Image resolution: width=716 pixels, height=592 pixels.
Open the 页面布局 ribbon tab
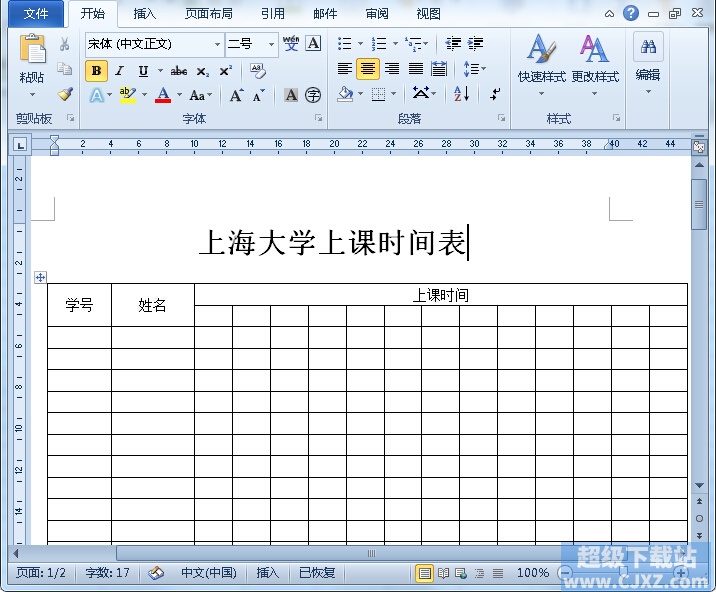[208, 14]
